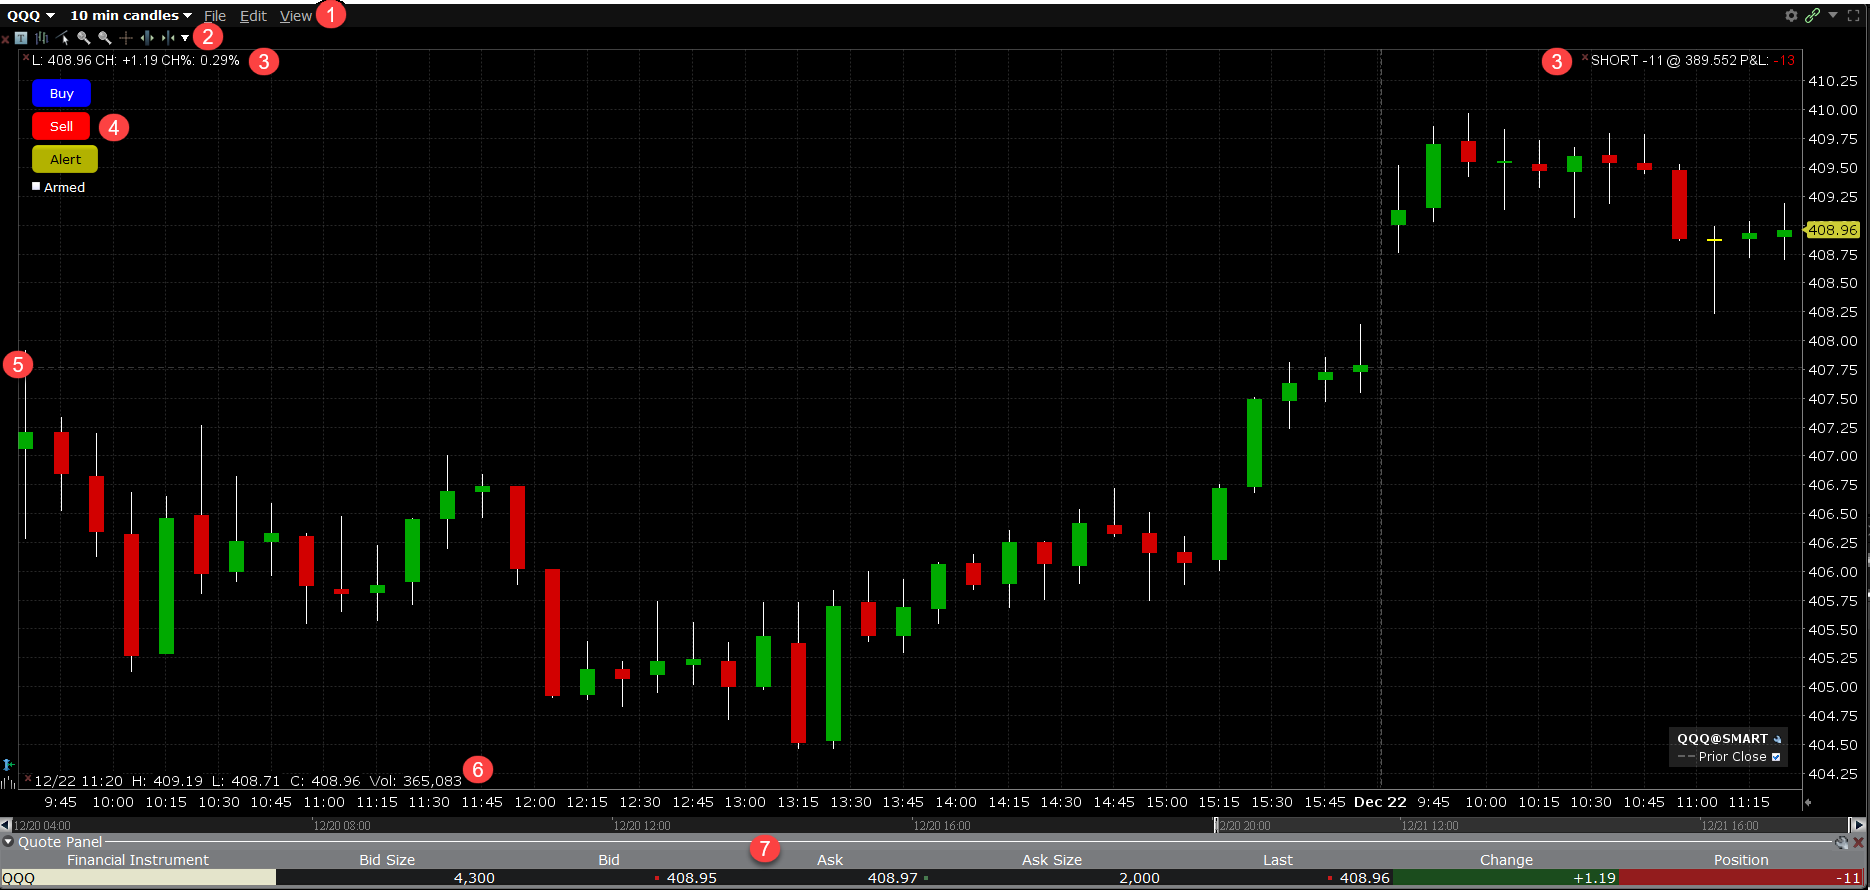1870x890 pixels.
Task: Open the File menu
Action: coord(215,16)
